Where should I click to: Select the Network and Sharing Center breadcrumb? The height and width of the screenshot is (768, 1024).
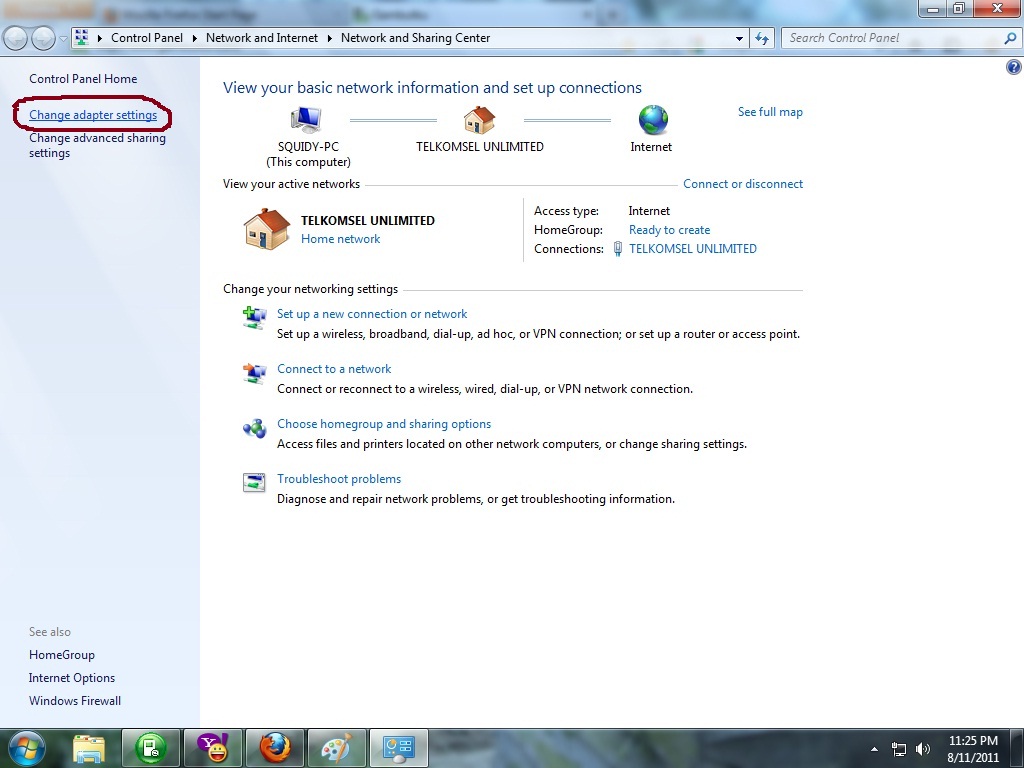pyautogui.click(x=415, y=38)
